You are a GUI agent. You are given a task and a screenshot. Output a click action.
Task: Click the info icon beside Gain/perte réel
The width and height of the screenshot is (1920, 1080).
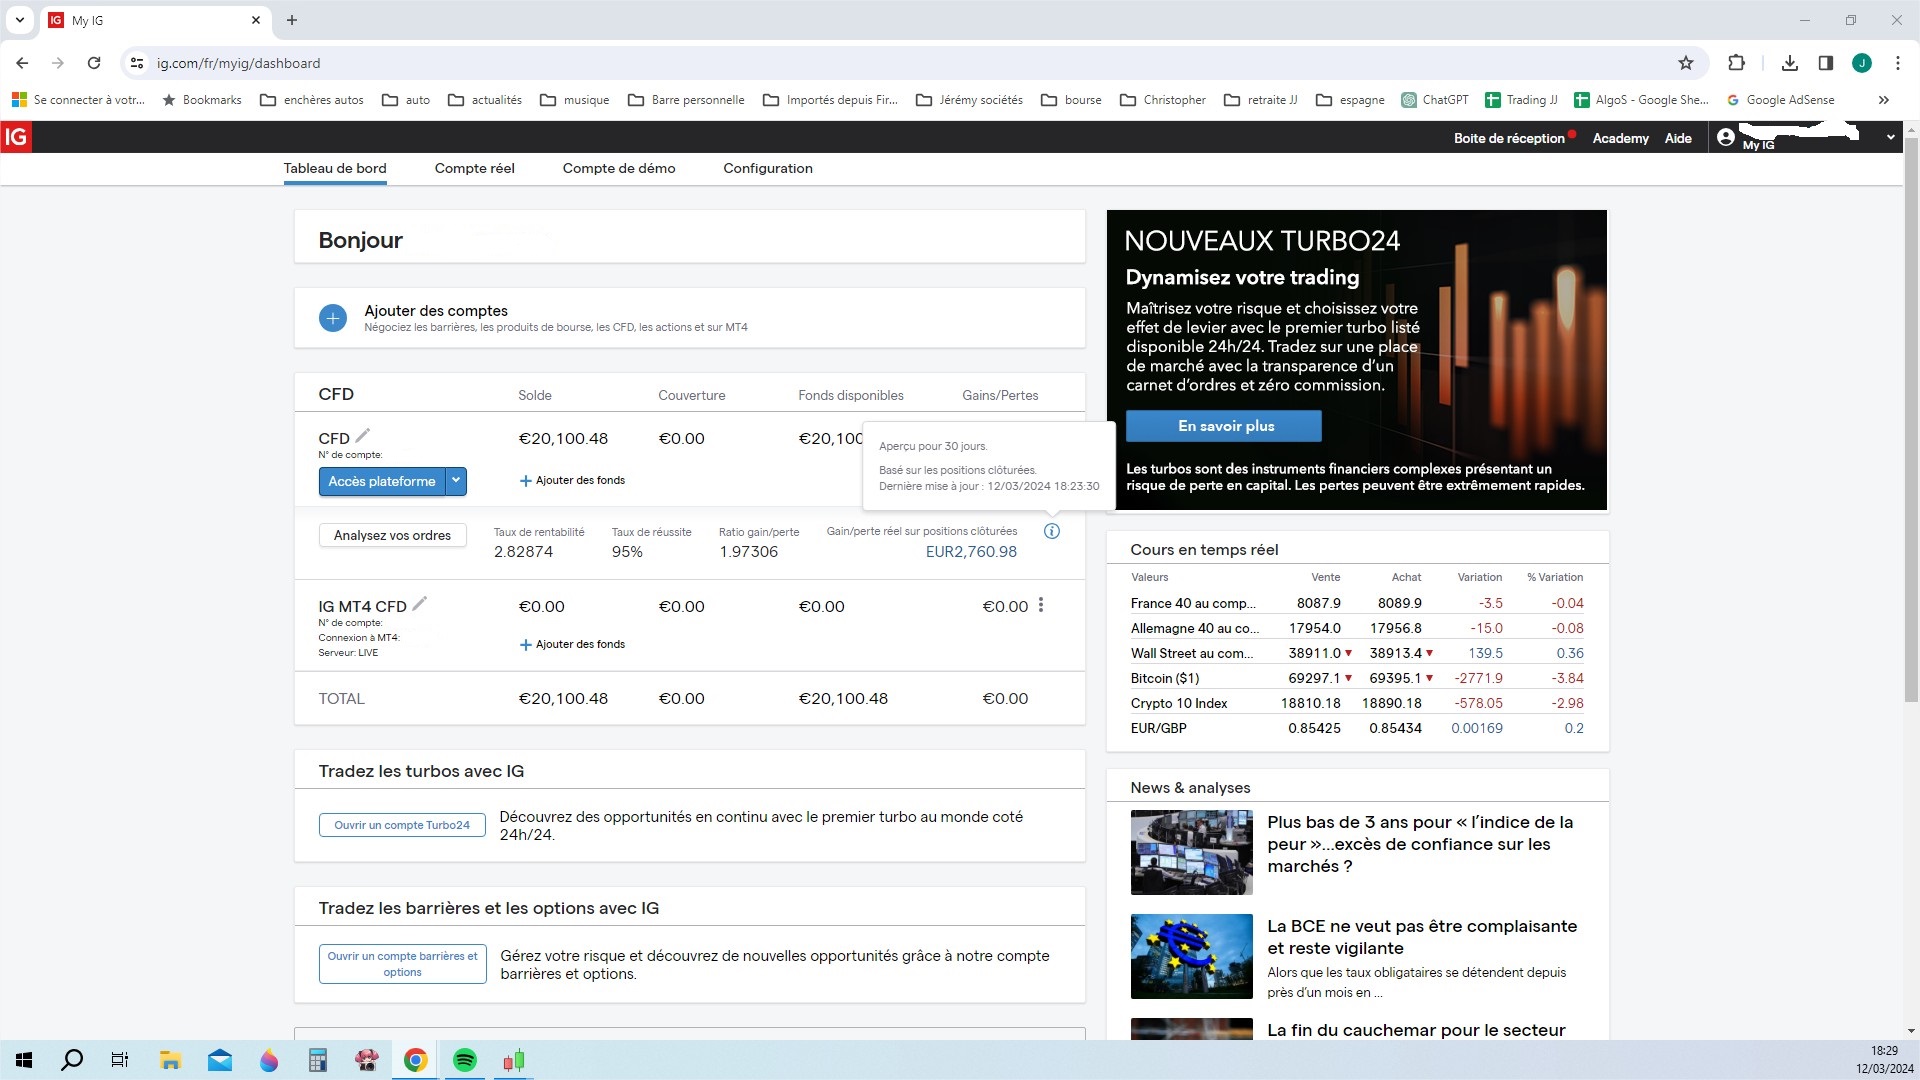[1051, 531]
